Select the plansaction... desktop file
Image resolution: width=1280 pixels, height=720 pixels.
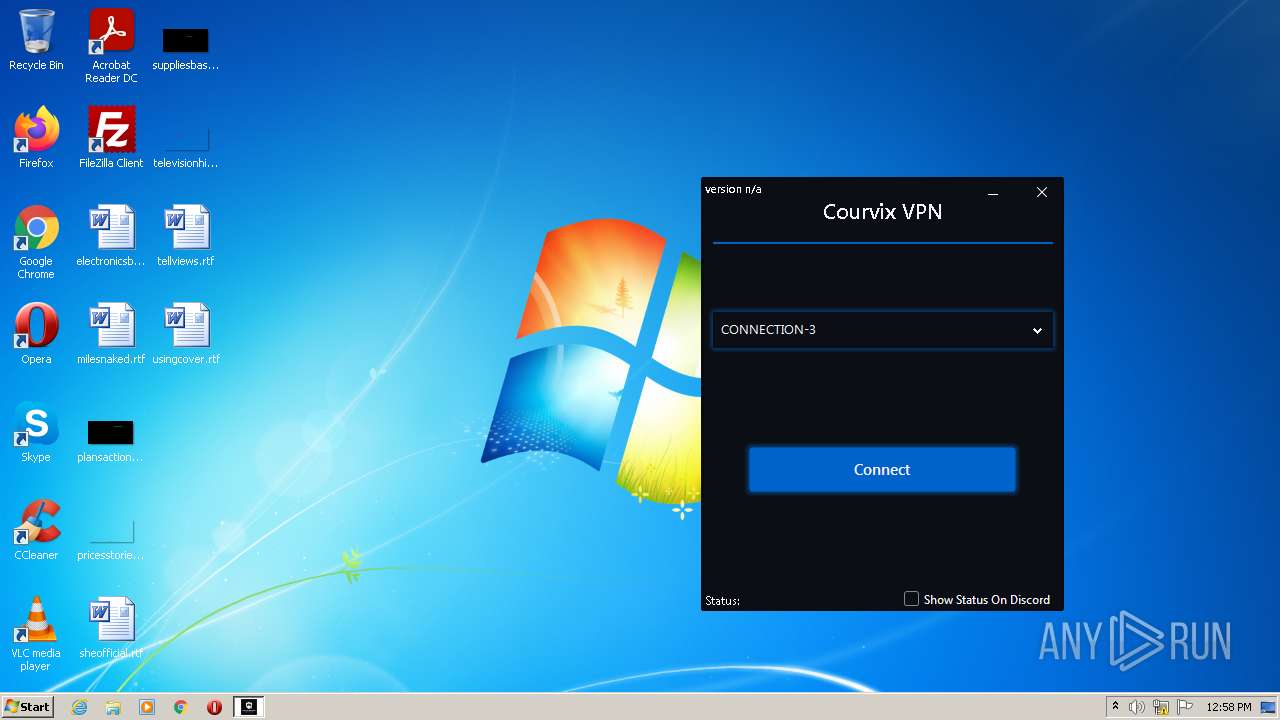coord(111,440)
